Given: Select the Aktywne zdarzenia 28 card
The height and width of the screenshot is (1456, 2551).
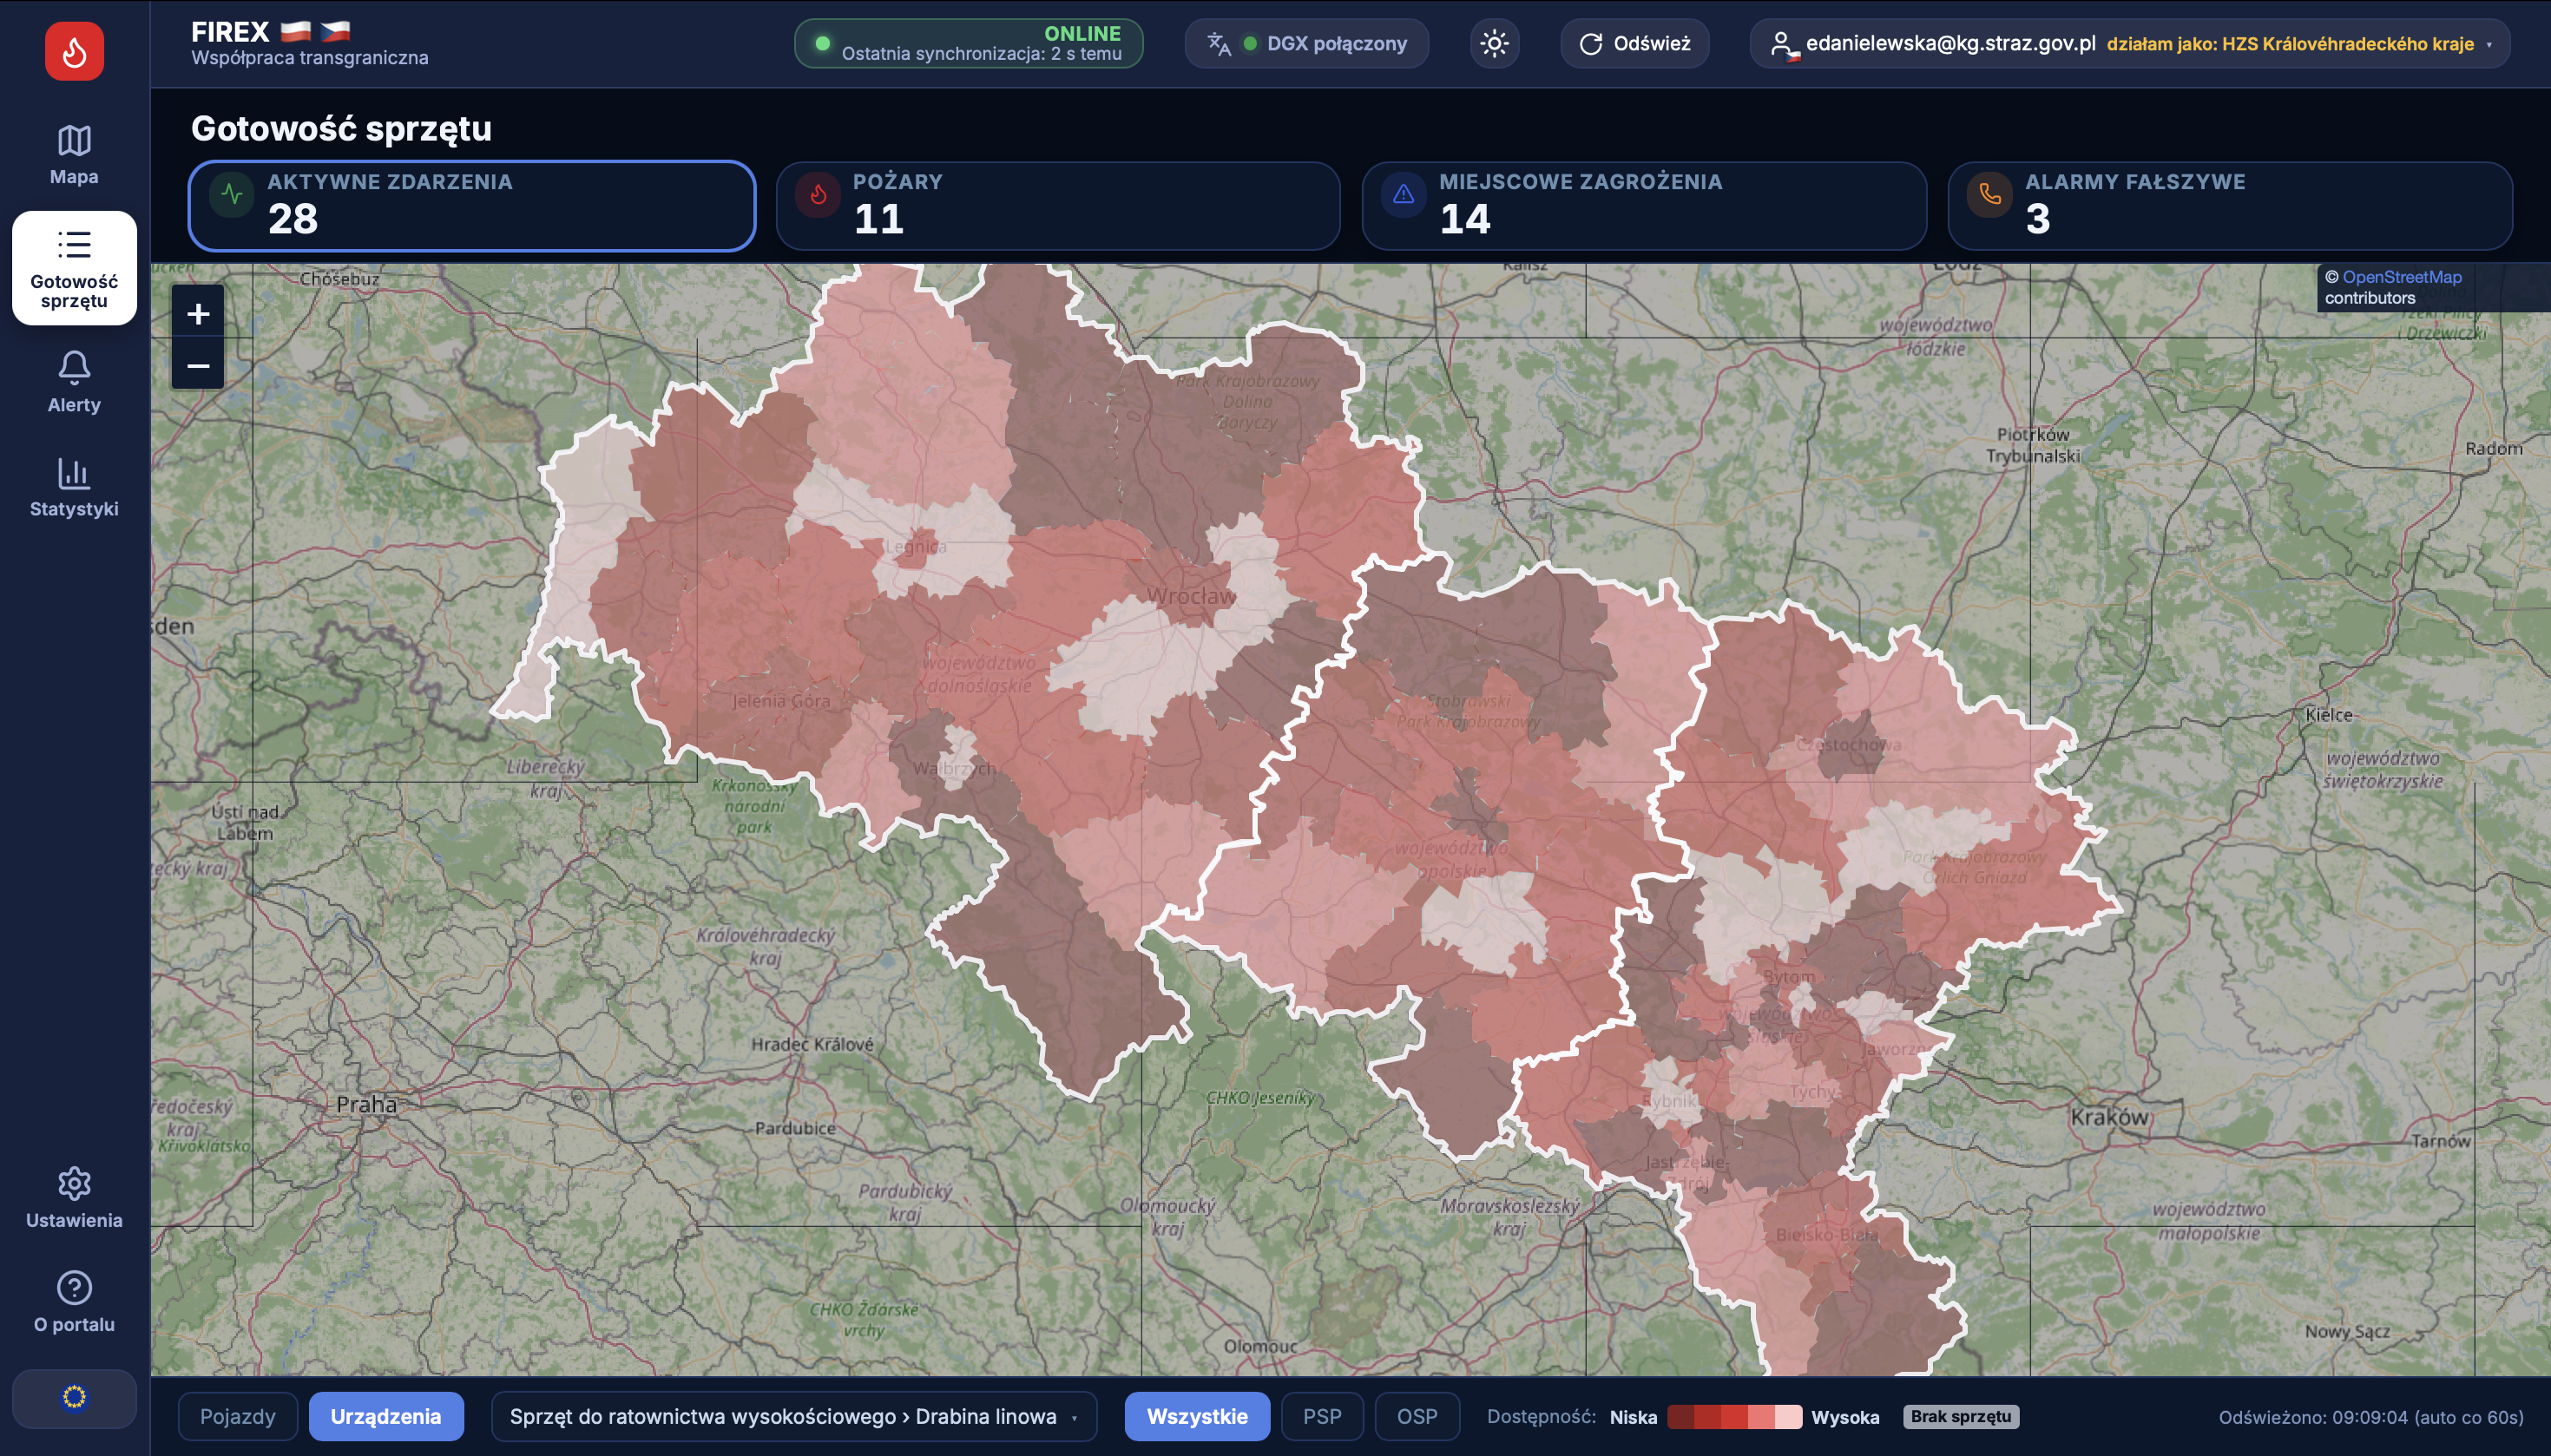Looking at the screenshot, I should point(472,206).
